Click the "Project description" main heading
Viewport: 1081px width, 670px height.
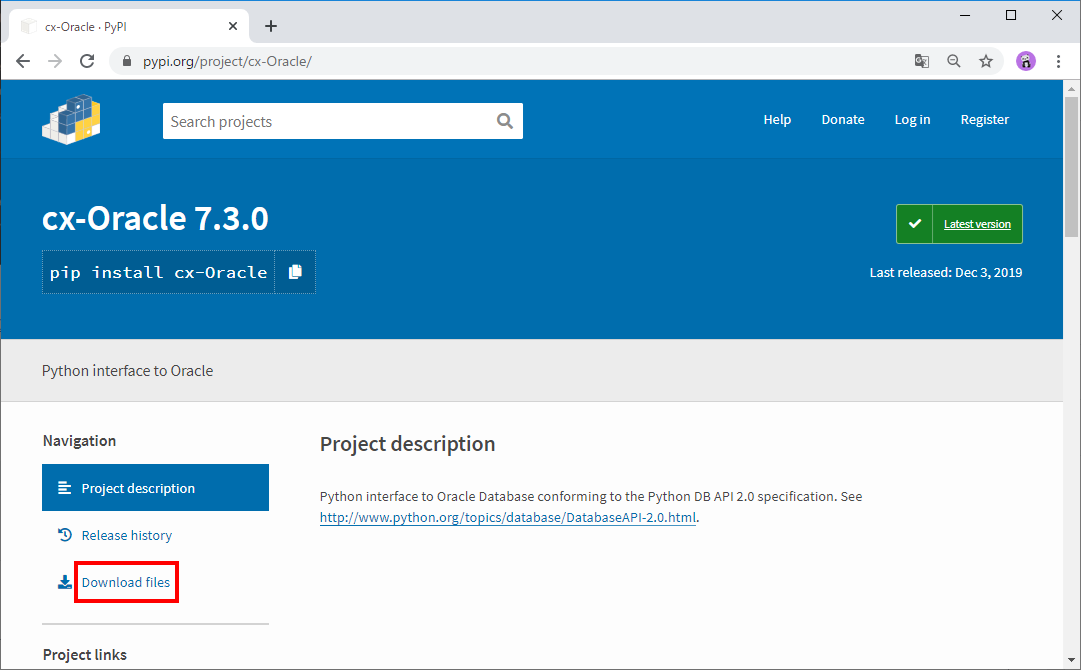tap(407, 444)
